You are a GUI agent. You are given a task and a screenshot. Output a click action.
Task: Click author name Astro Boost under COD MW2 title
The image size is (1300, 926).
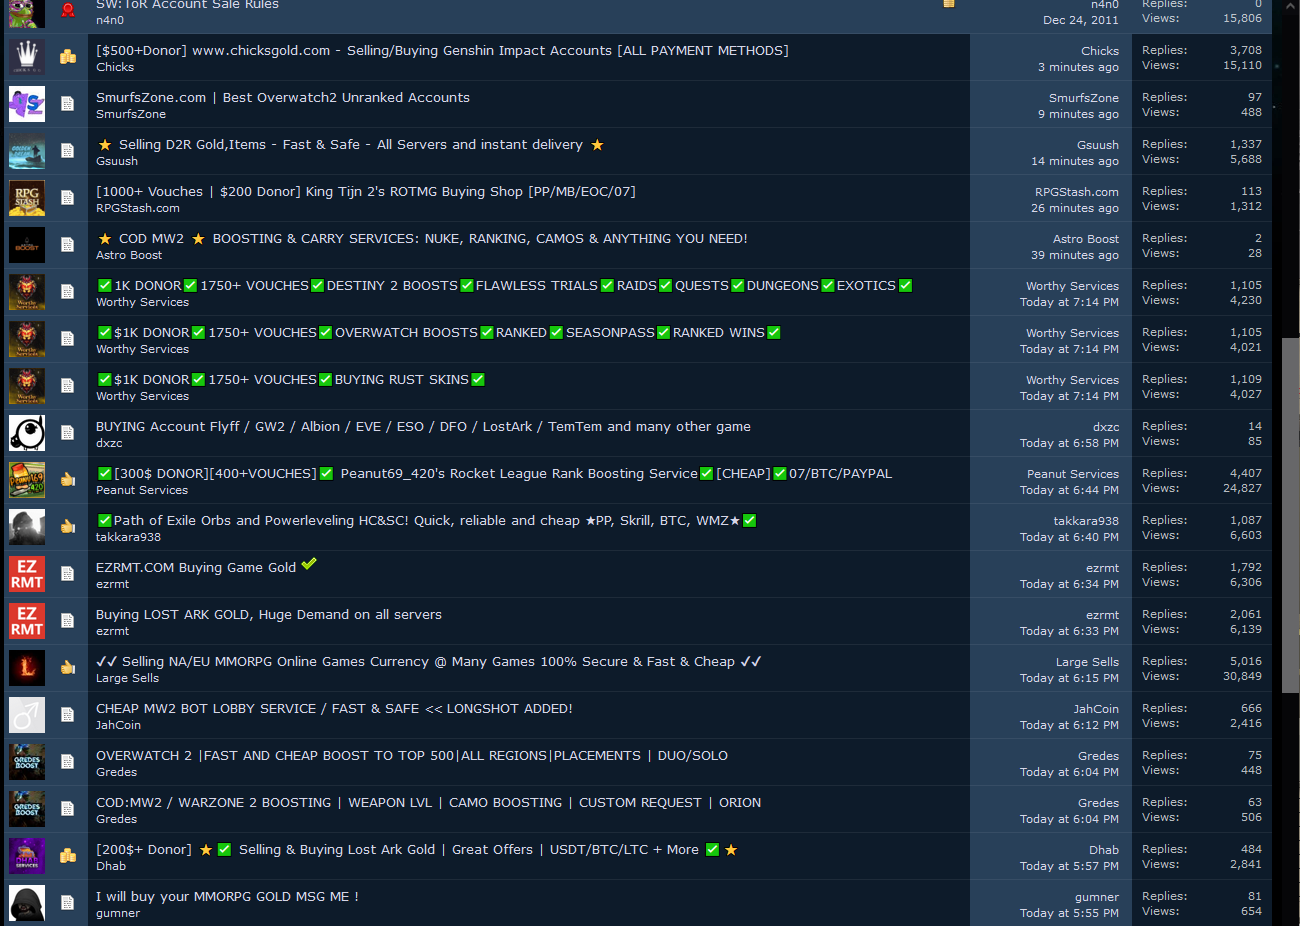tap(129, 255)
